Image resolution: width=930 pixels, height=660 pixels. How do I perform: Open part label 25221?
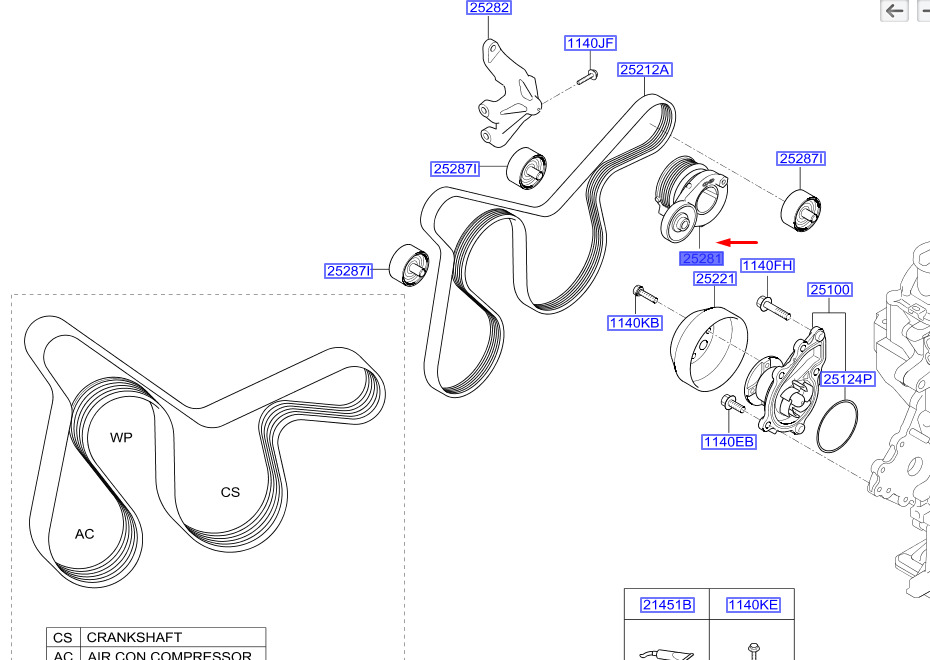coord(715,279)
